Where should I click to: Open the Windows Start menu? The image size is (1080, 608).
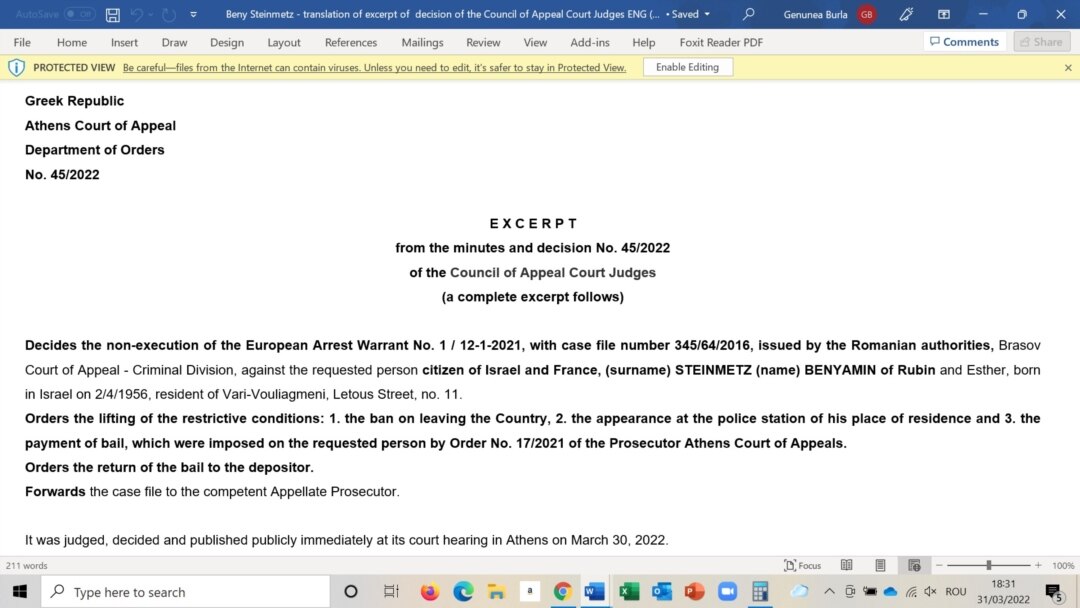[x=19, y=591]
